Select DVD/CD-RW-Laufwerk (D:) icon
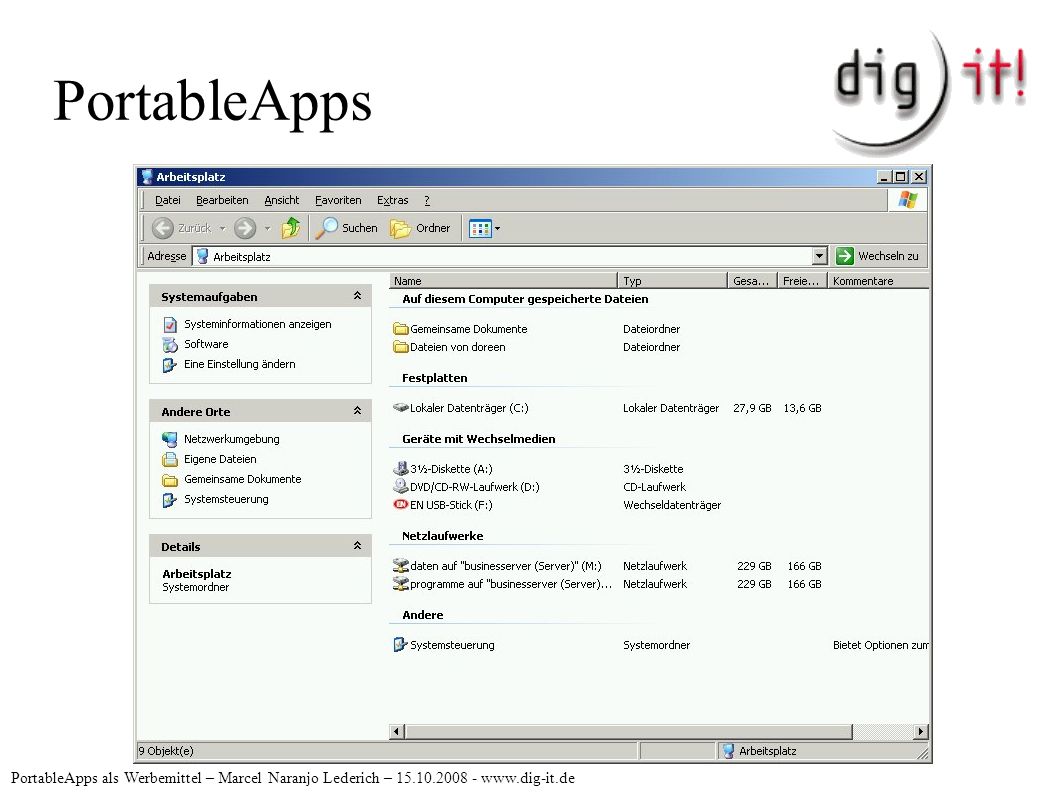 click(x=401, y=487)
